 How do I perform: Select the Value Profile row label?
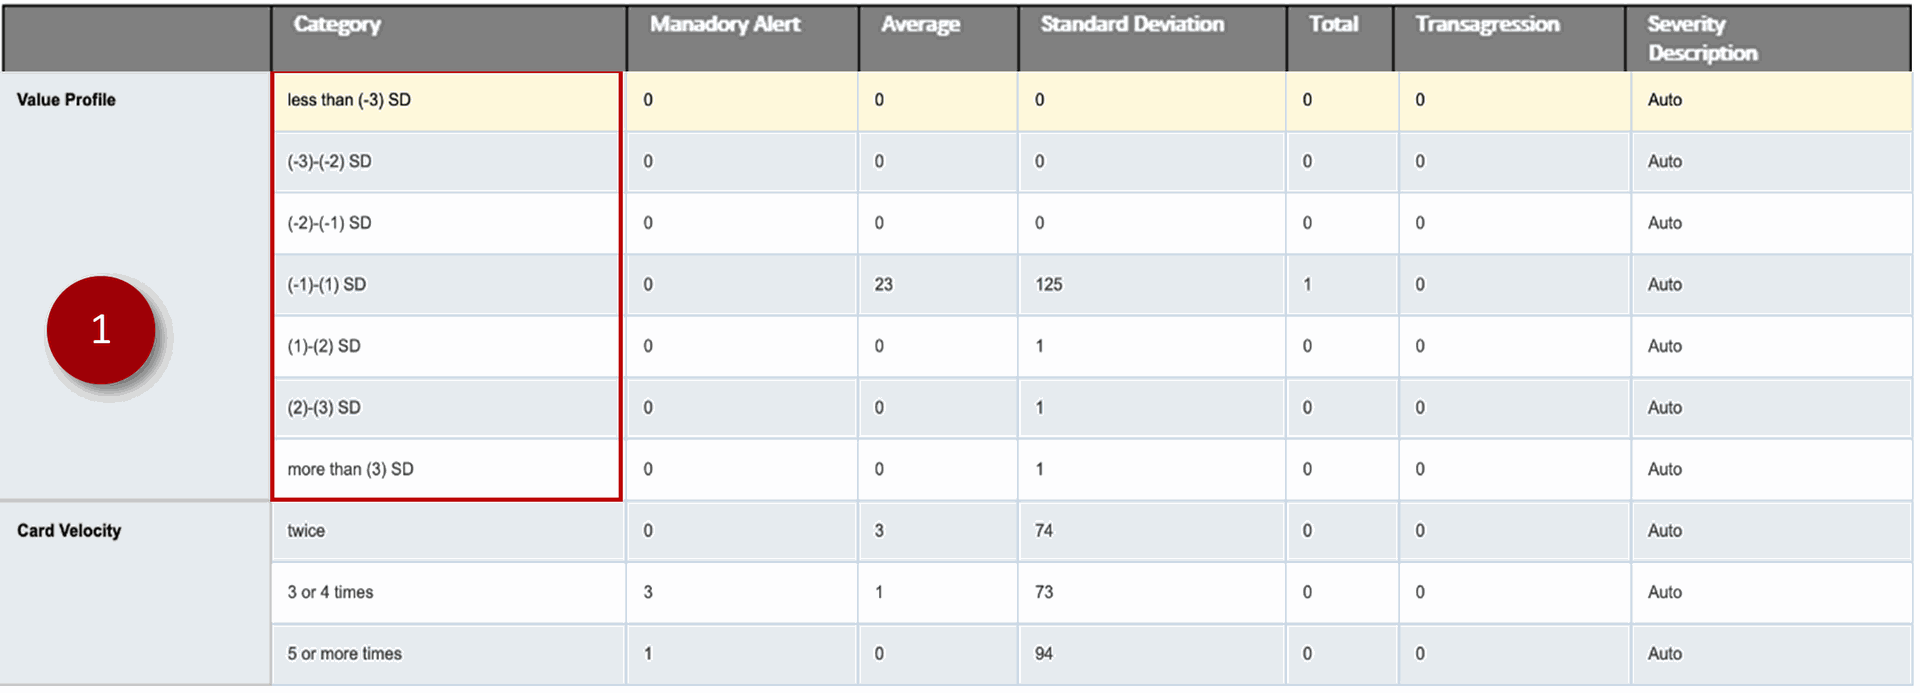66,100
